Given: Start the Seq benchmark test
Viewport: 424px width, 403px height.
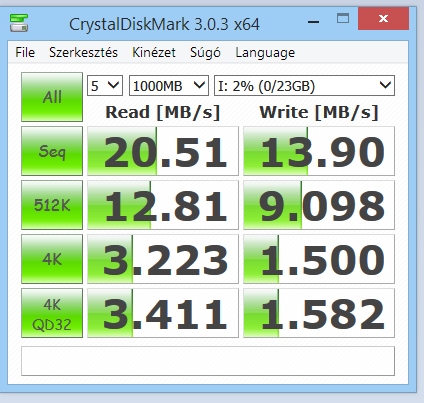Looking at the screenshot, I should (52, 151).
